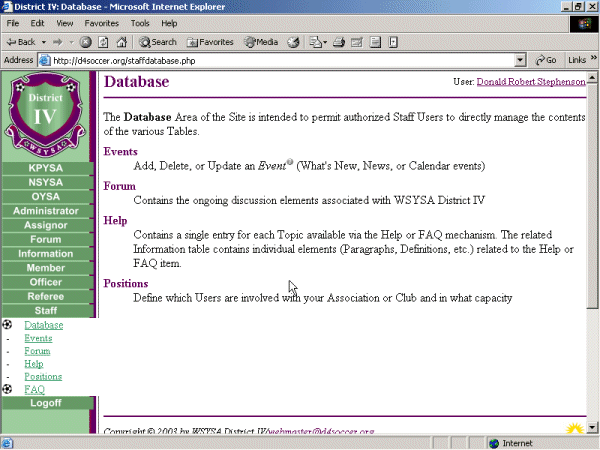Open the Search toolbar button
This screenshot has width=600, height=450.
(157, 42)
